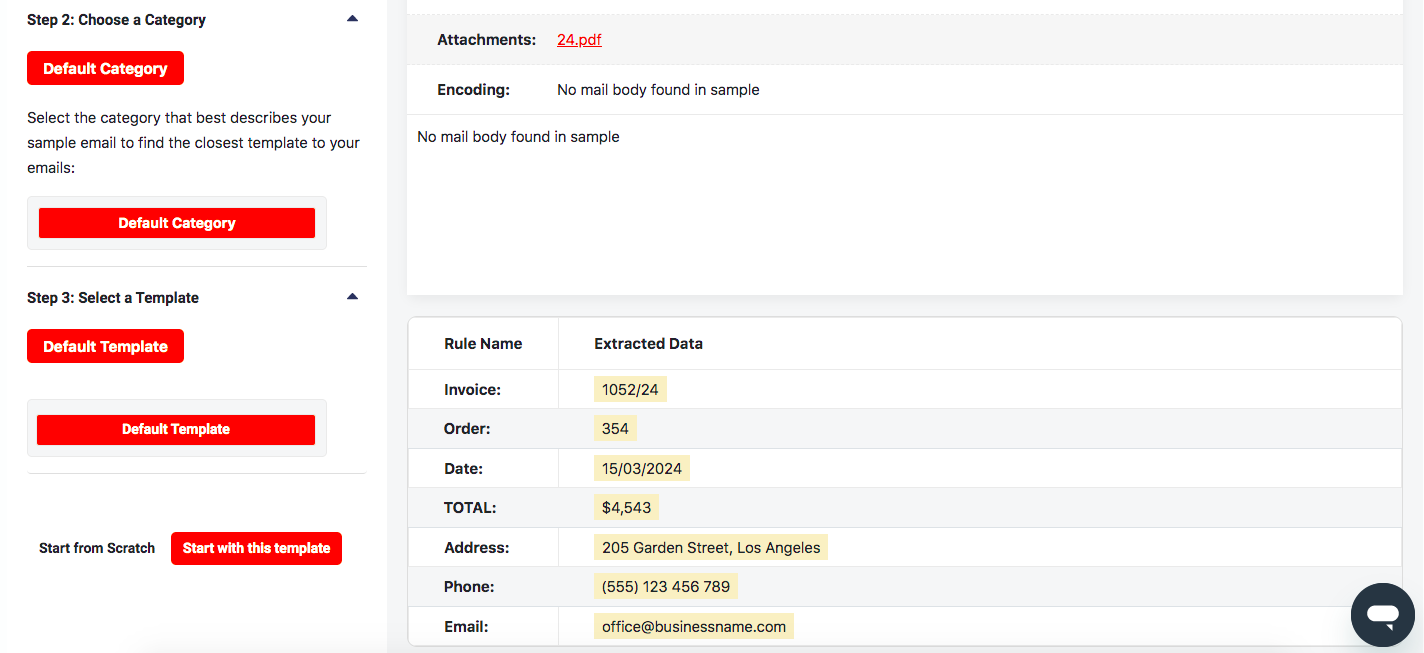Click the extracted Date 15/03/2024

coord(641,467)
